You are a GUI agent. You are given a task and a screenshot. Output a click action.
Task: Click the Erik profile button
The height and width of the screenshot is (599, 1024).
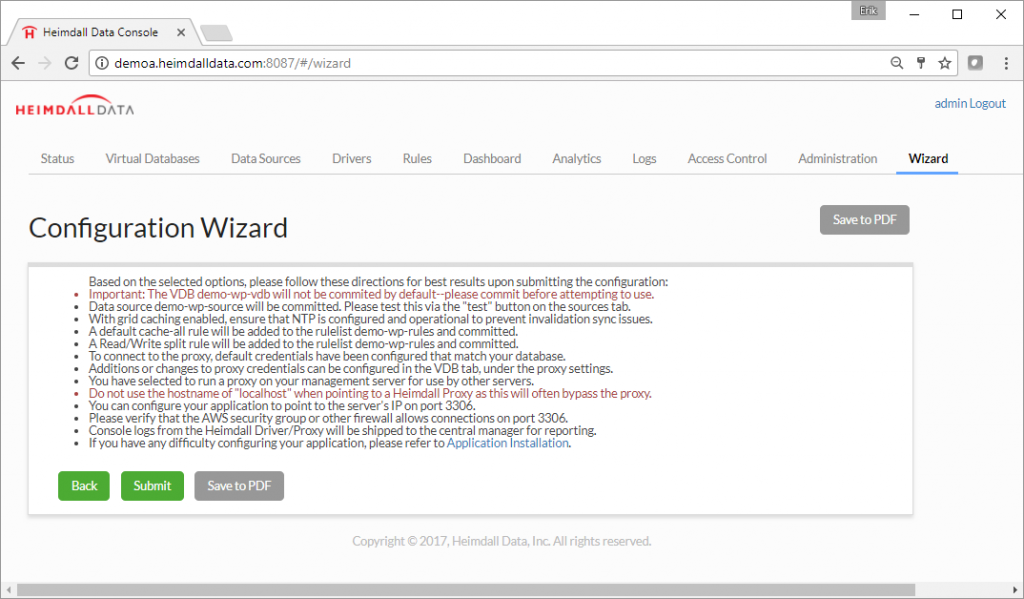point(868,10)
